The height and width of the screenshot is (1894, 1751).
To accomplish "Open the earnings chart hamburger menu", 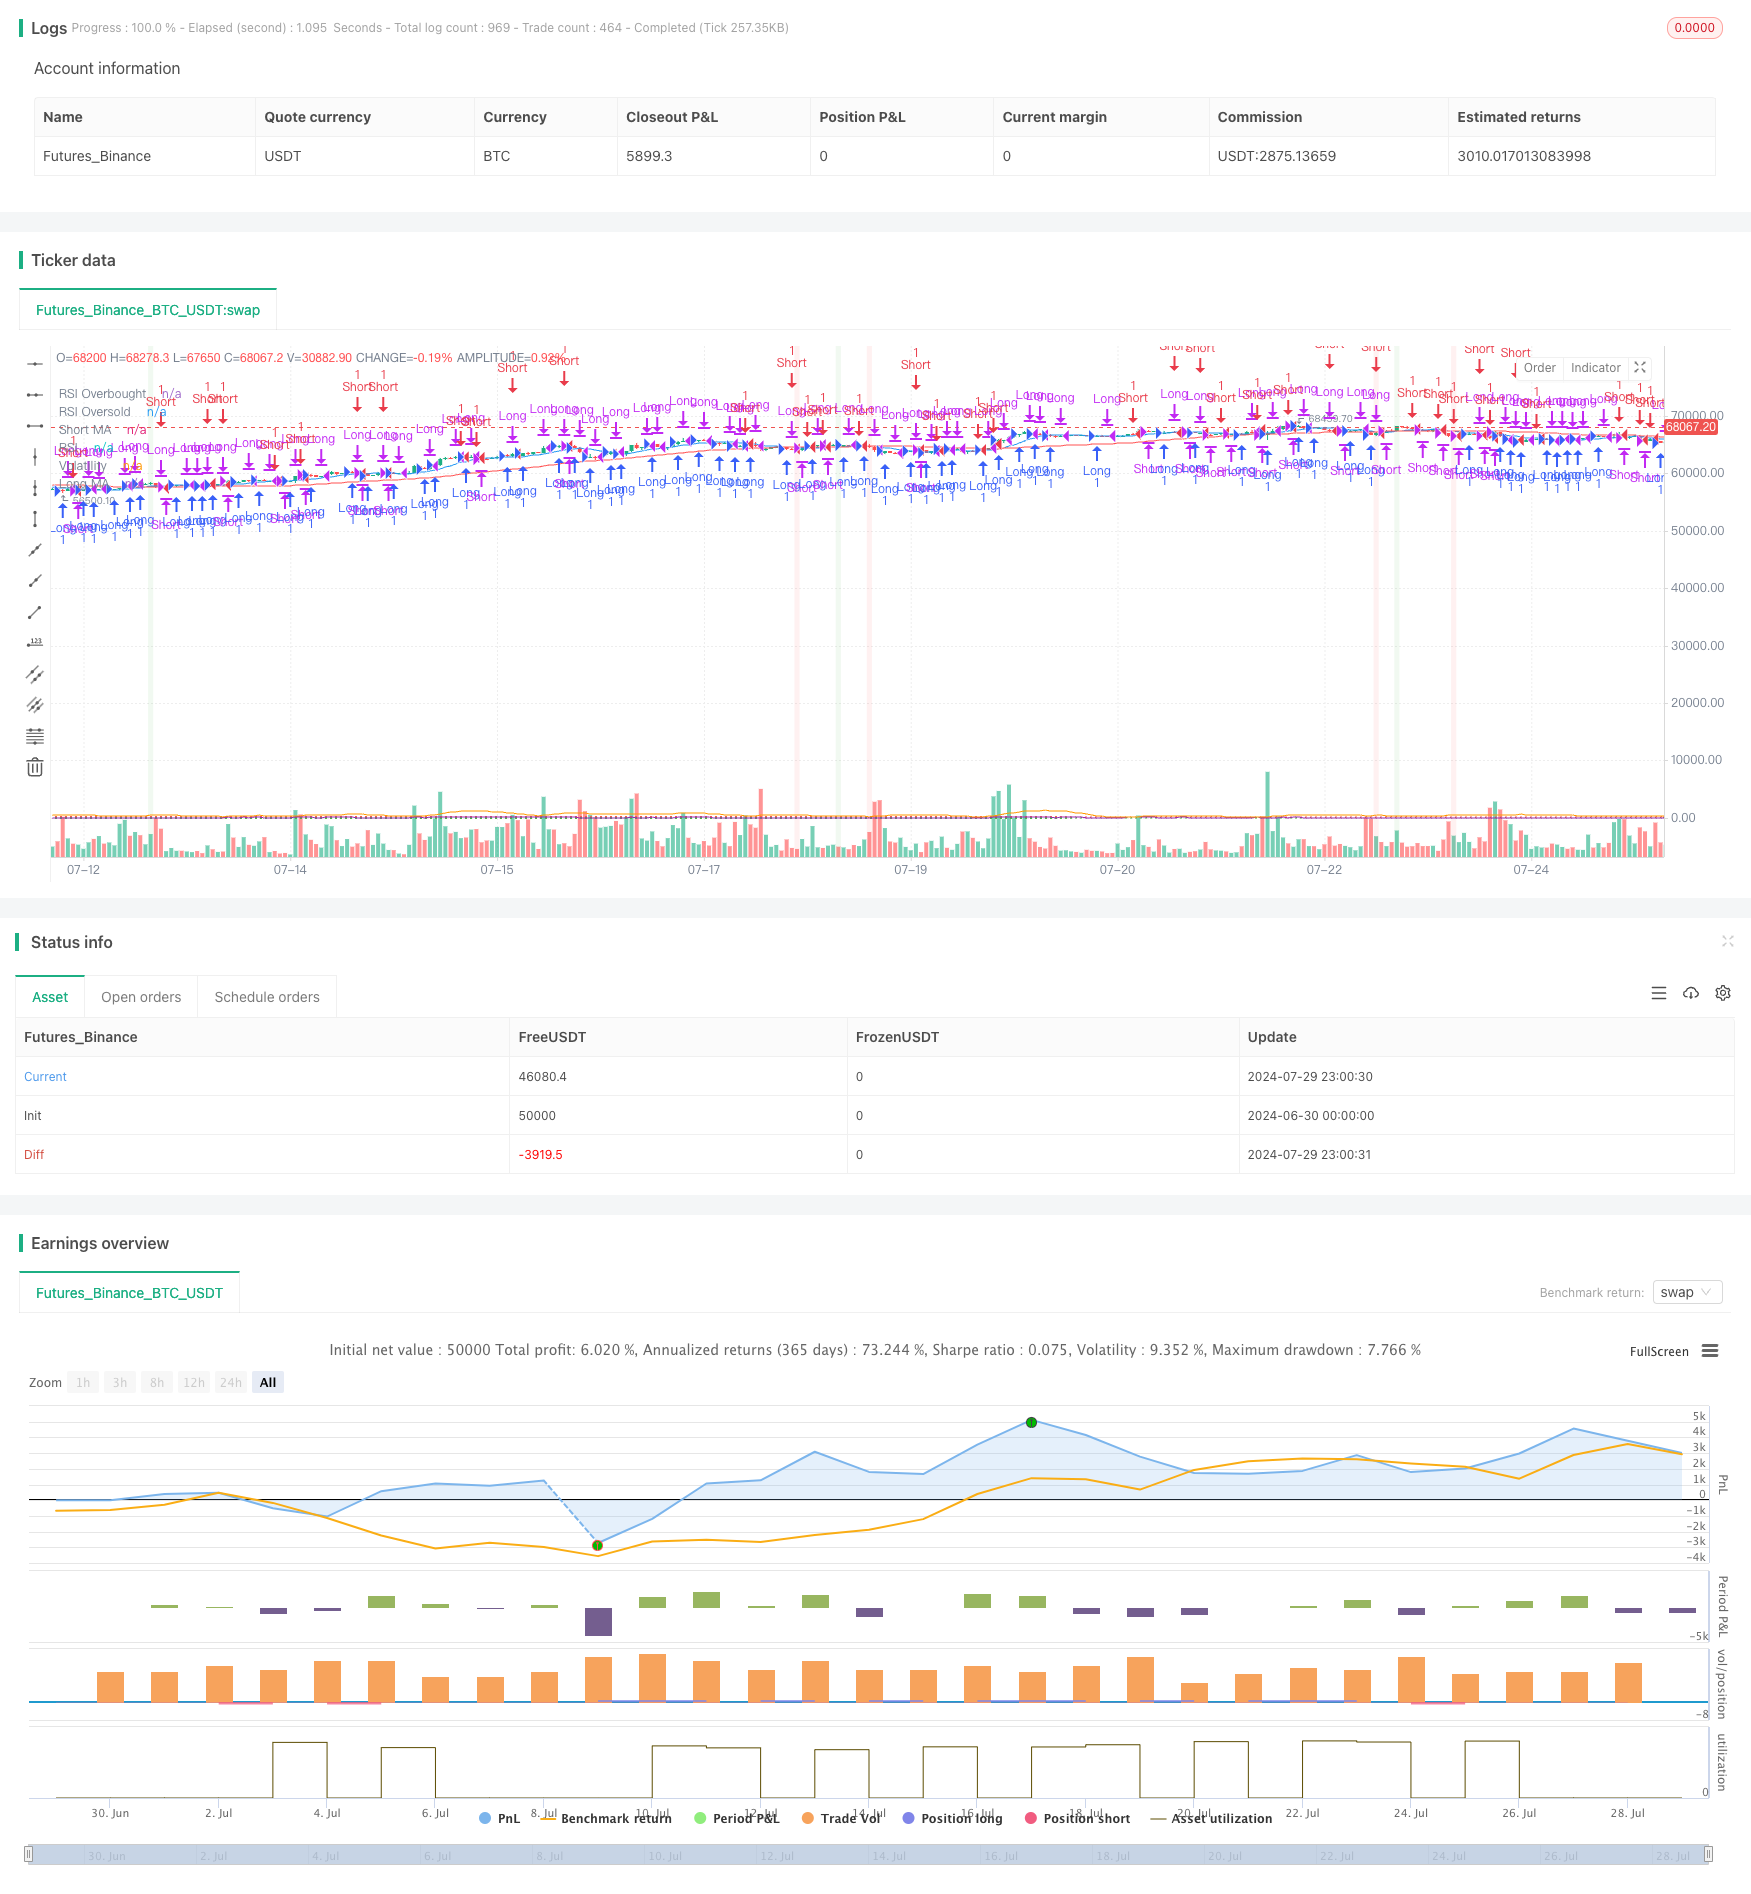I will [x=1710, y=1351].
